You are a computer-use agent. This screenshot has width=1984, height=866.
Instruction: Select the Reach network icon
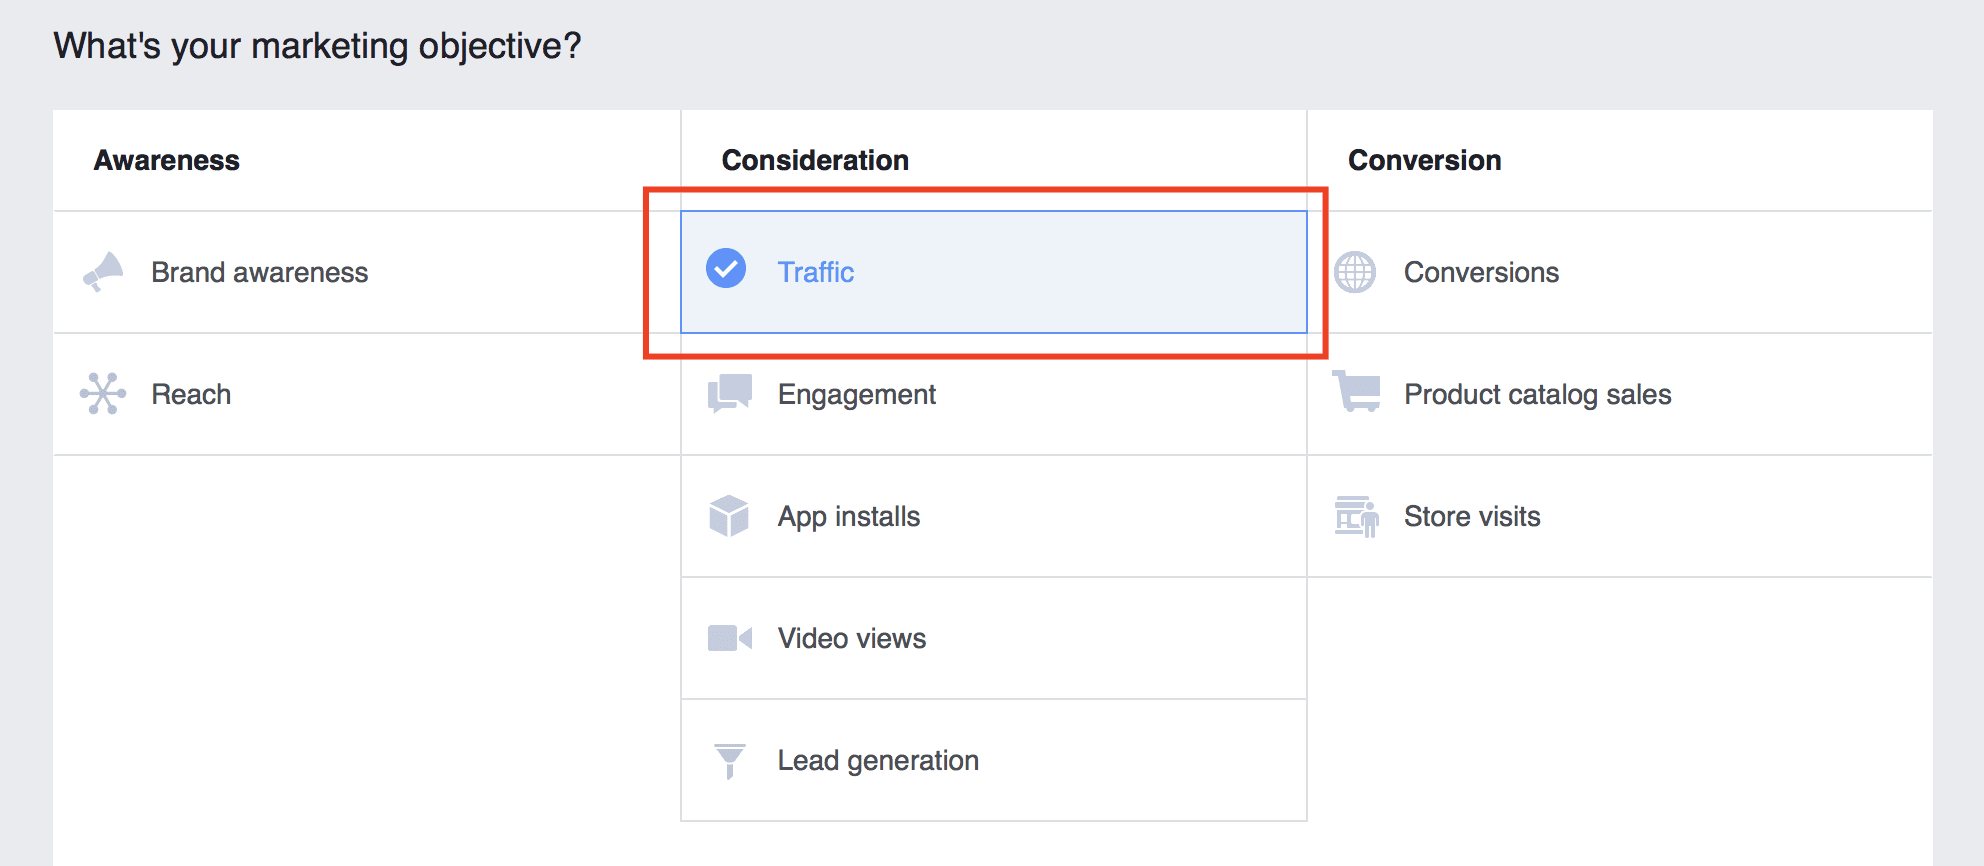[x=103, y=394]
